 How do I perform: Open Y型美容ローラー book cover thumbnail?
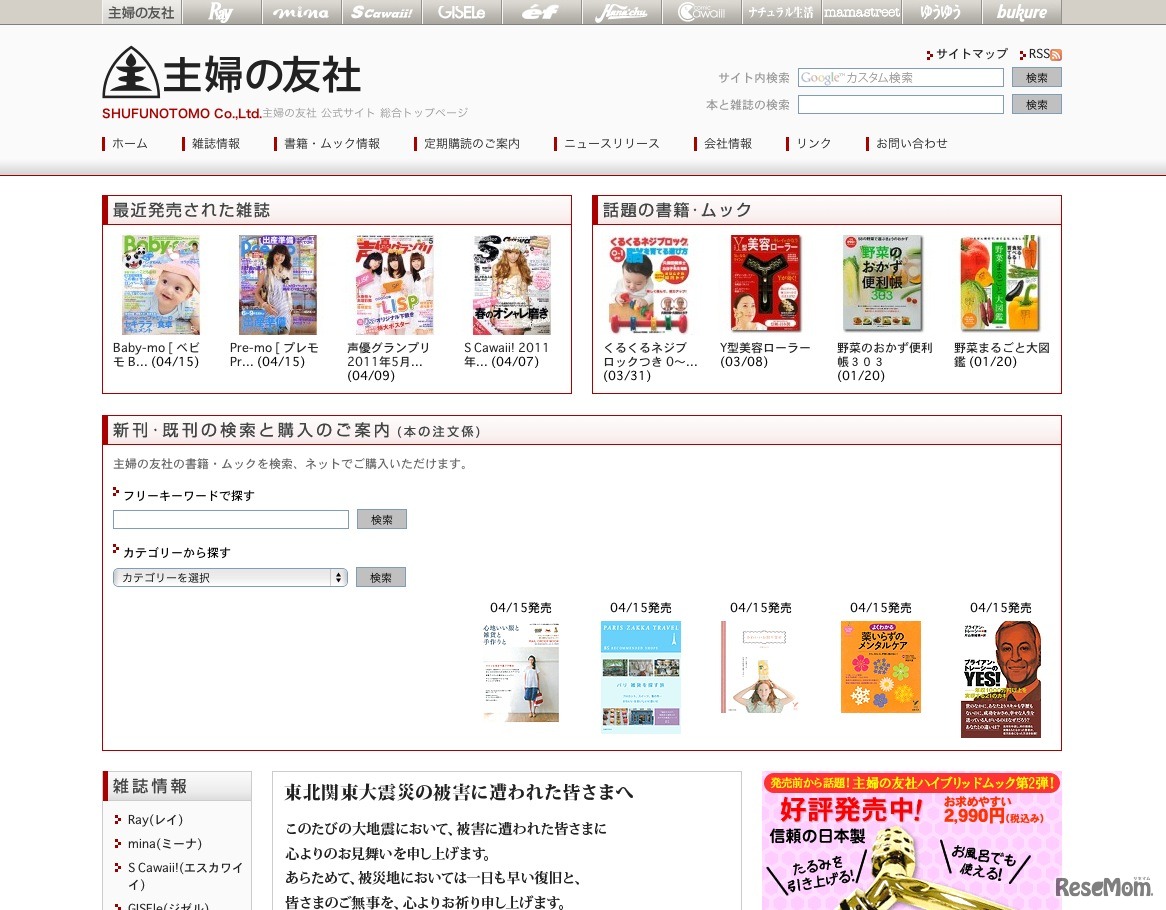766,283
